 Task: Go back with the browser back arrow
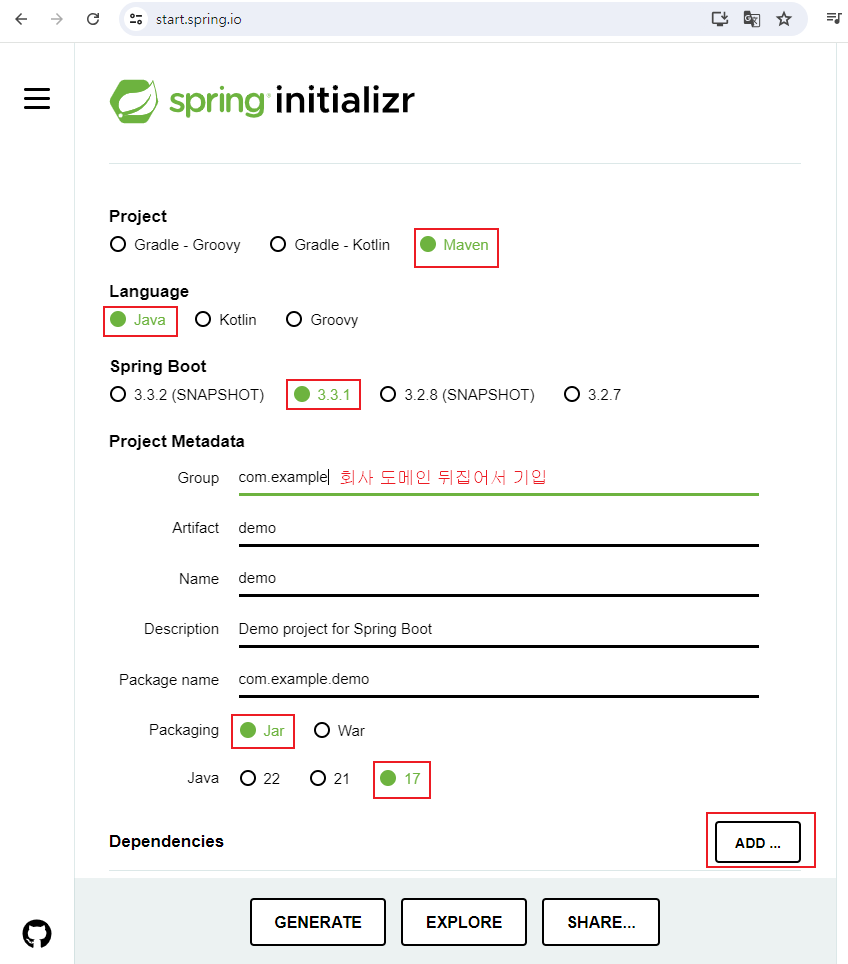[22, 19]
